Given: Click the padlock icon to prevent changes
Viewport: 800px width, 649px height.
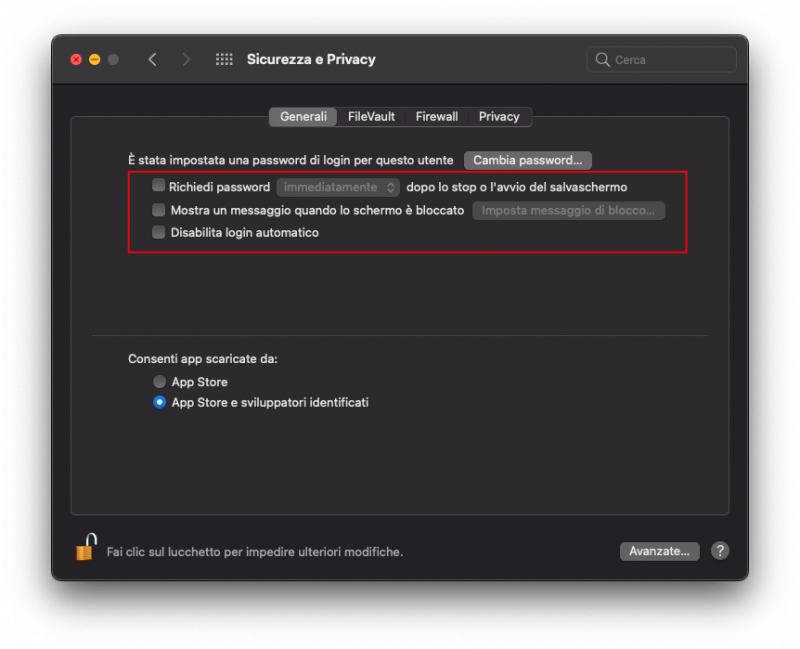Looking at the screenshot, I should 86,548.
